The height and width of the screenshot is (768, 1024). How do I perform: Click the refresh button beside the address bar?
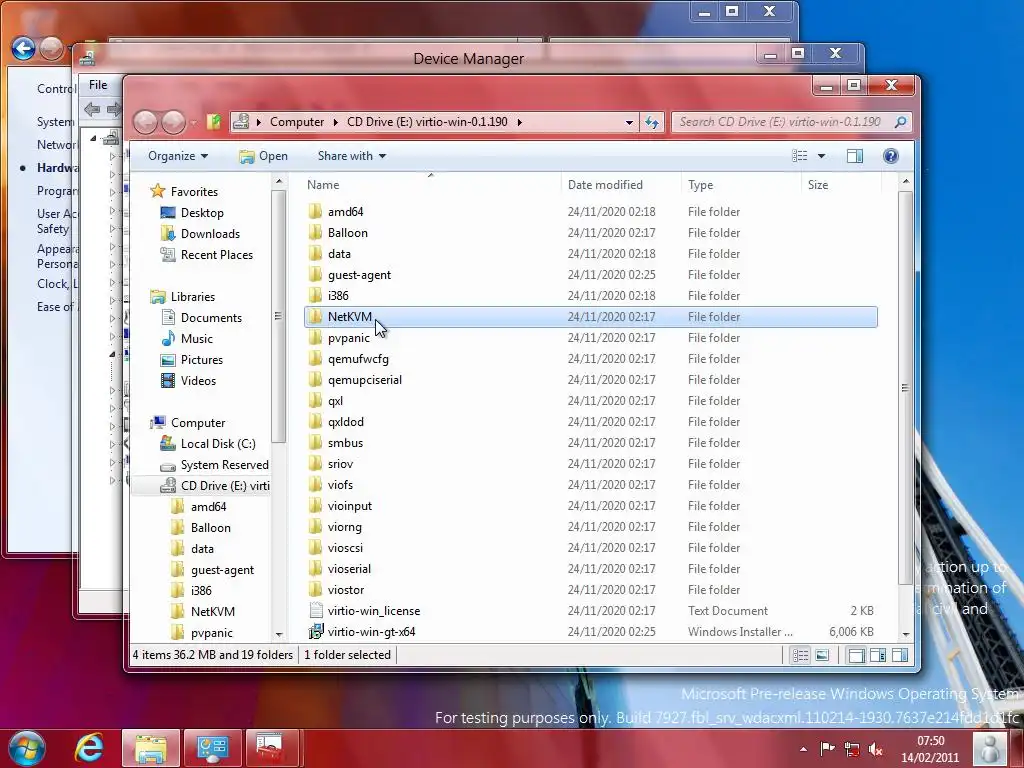coord(652,122)
